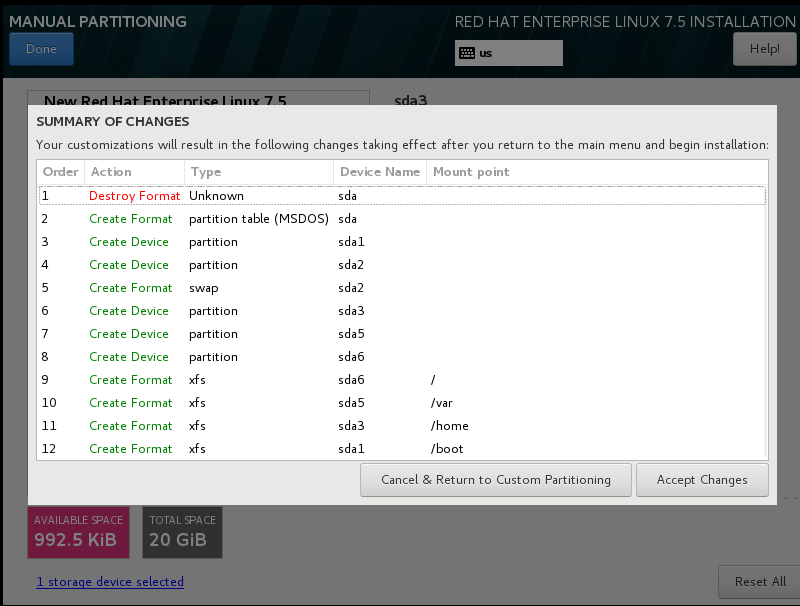Select the xfs row mounted at /var

click(x=403, y=402)
